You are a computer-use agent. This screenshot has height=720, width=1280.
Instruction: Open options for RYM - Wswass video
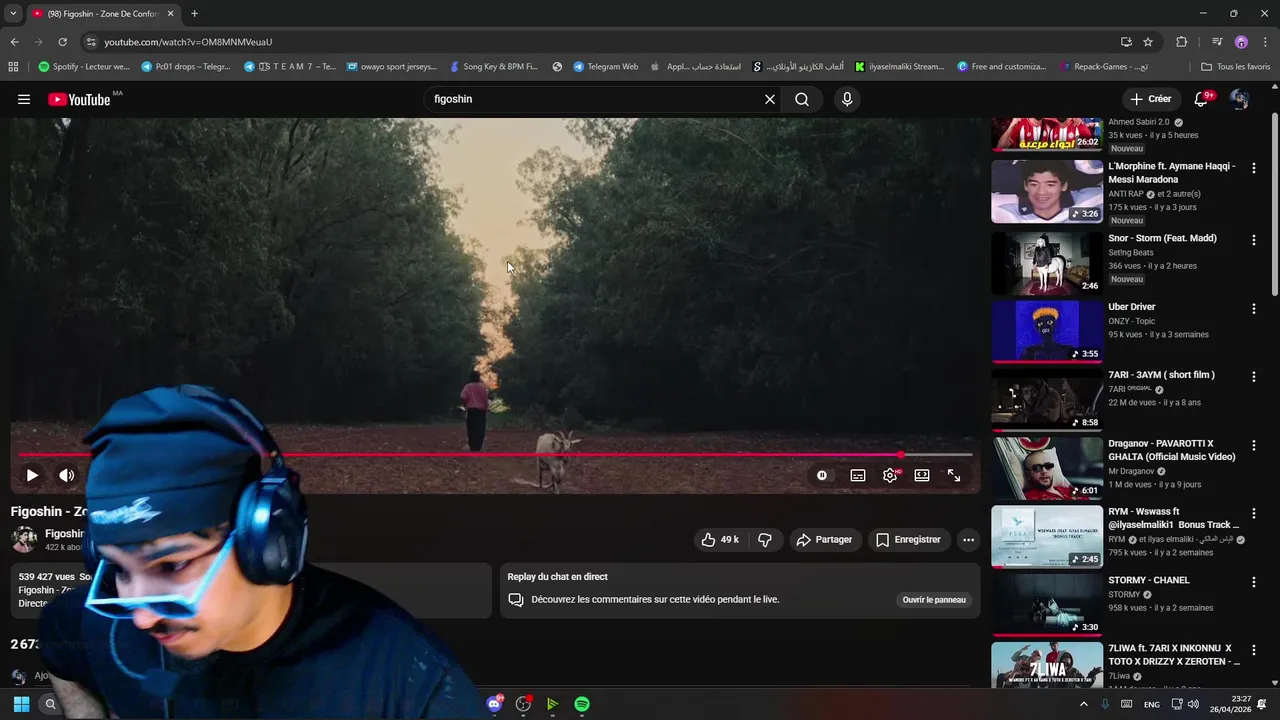1254,514
